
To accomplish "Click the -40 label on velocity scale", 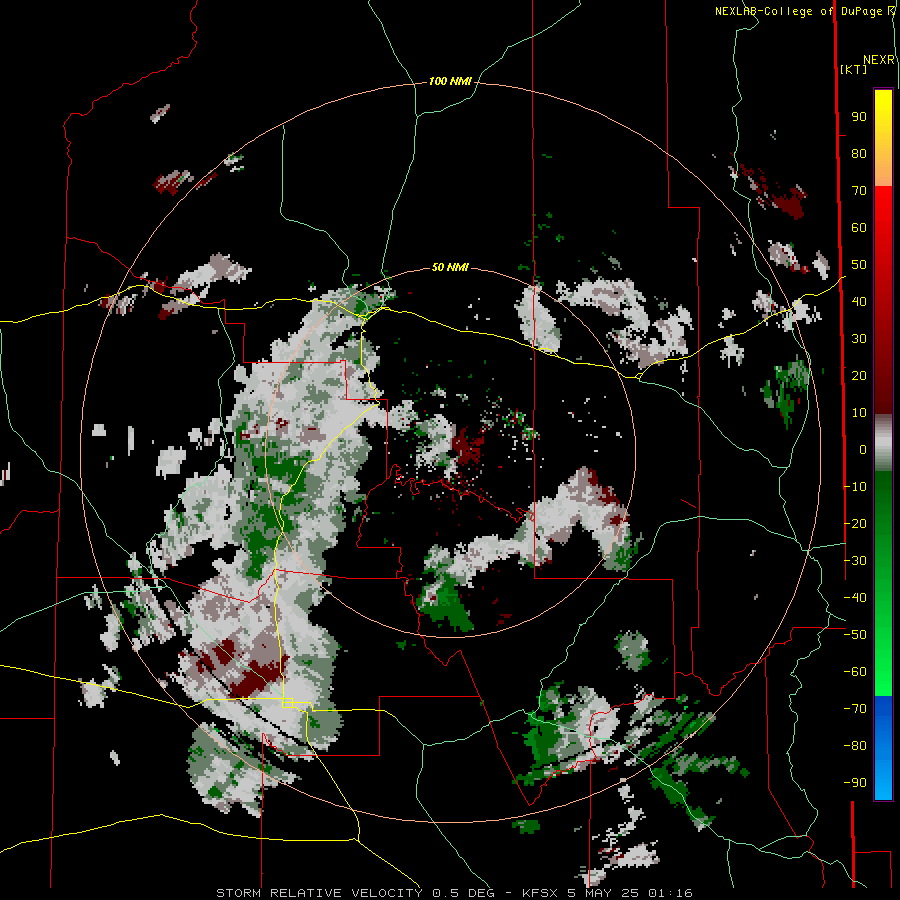I will [x=855, y=598].
